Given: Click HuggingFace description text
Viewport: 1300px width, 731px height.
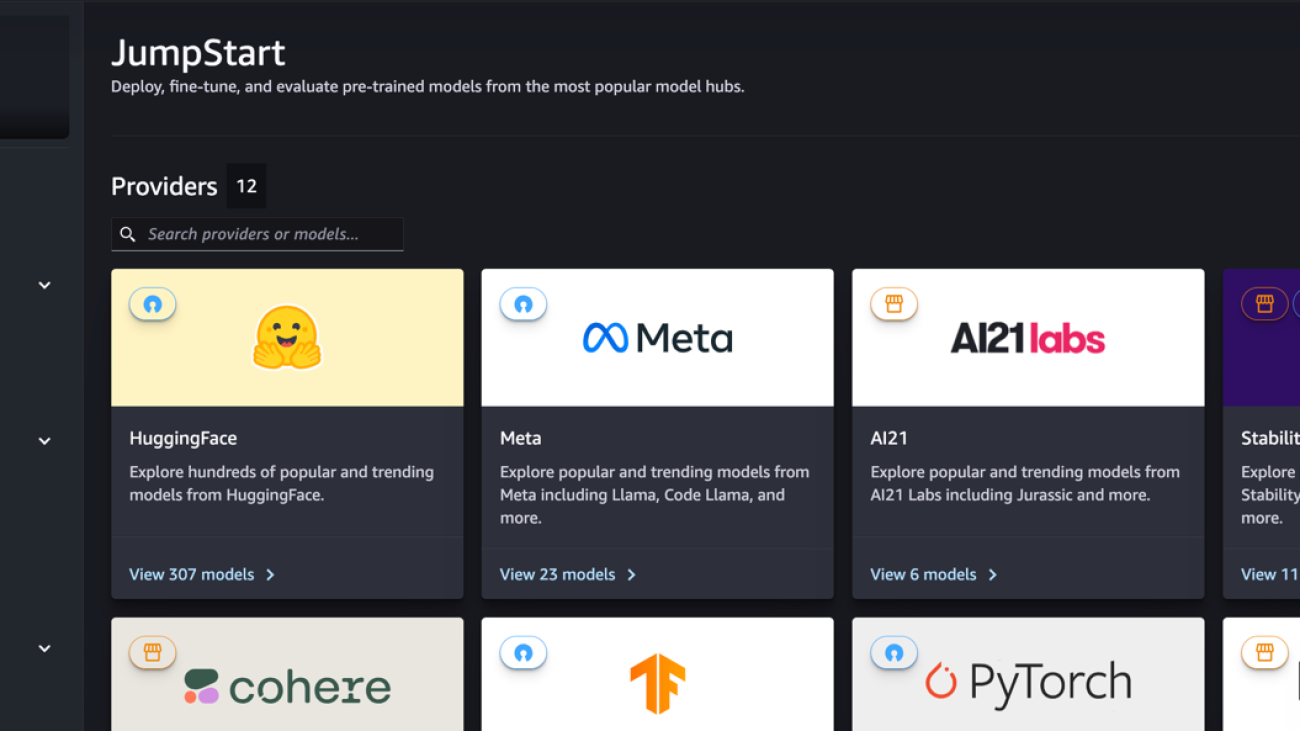Looking at the screenshot, I should click(x=281, y=483).
